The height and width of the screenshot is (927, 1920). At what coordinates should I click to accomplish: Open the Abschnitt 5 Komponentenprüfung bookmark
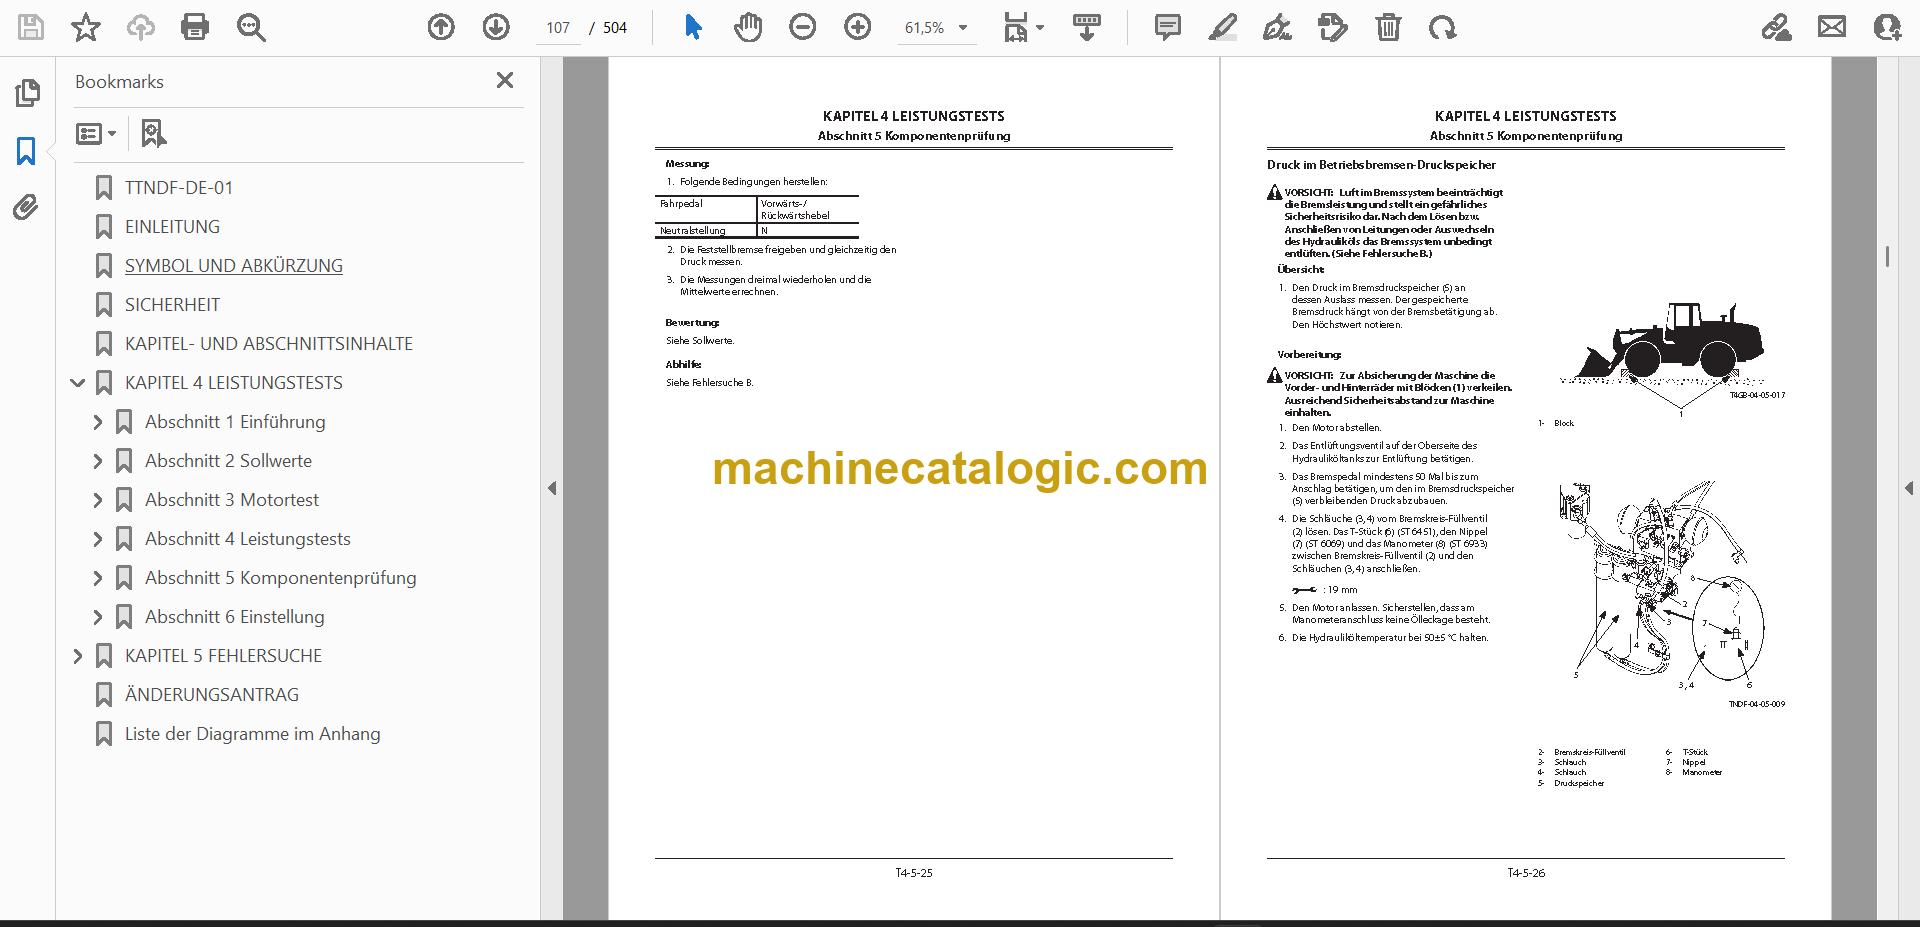tap(281, 578)
